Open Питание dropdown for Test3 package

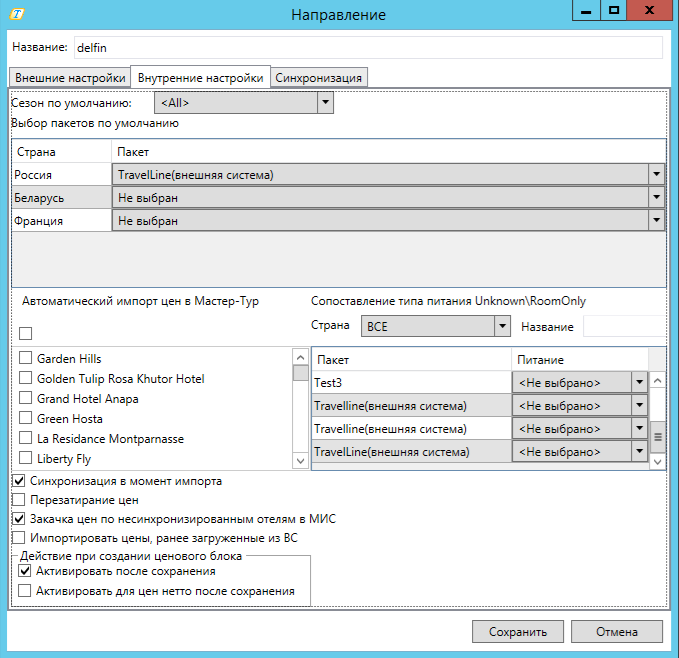pyautogui.click(x=639, y=382)
